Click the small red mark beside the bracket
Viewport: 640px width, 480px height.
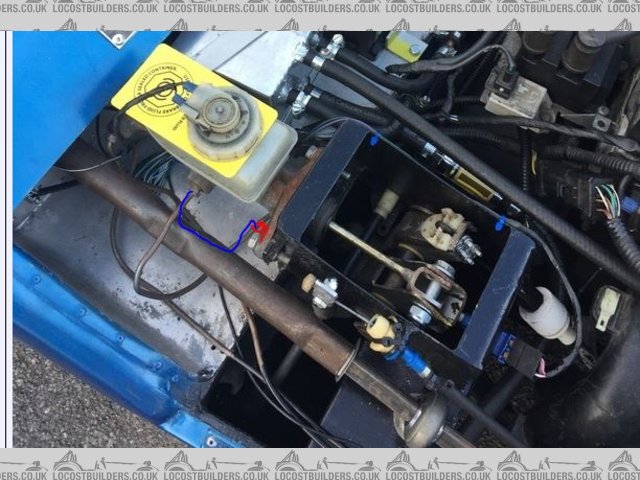(x=260, y=230)
